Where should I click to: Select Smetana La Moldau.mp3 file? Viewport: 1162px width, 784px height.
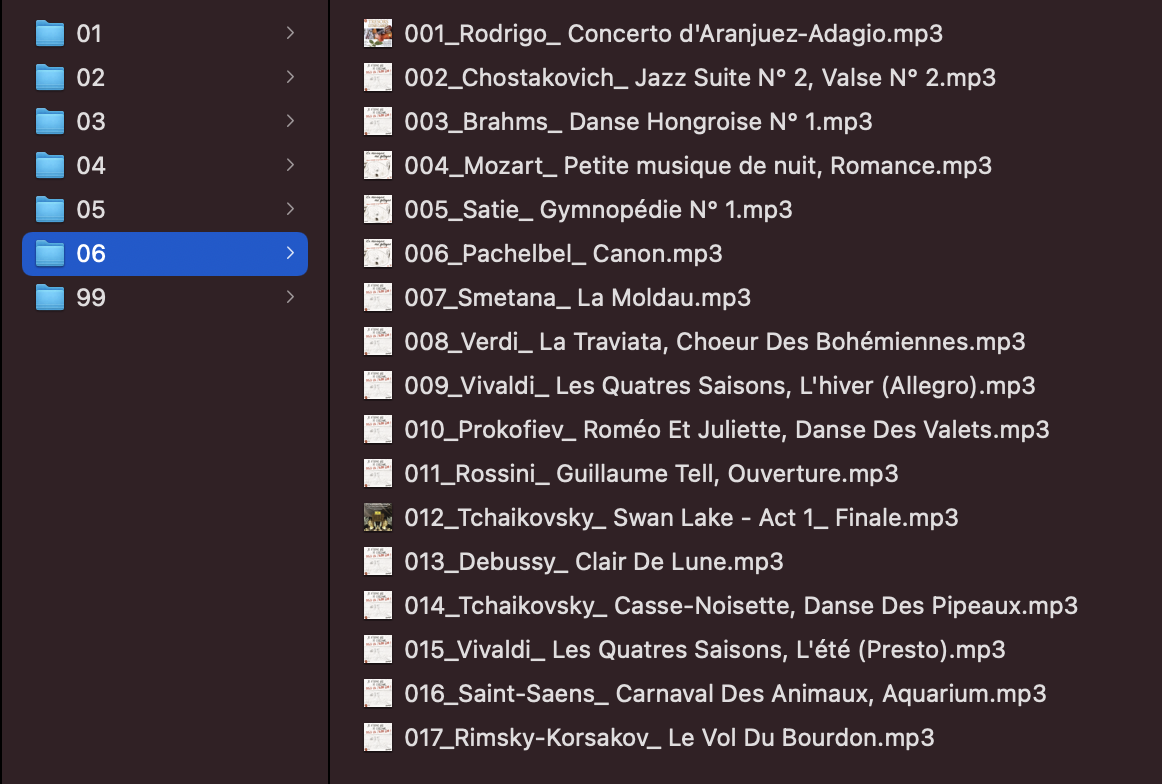[x=577, y=298]
